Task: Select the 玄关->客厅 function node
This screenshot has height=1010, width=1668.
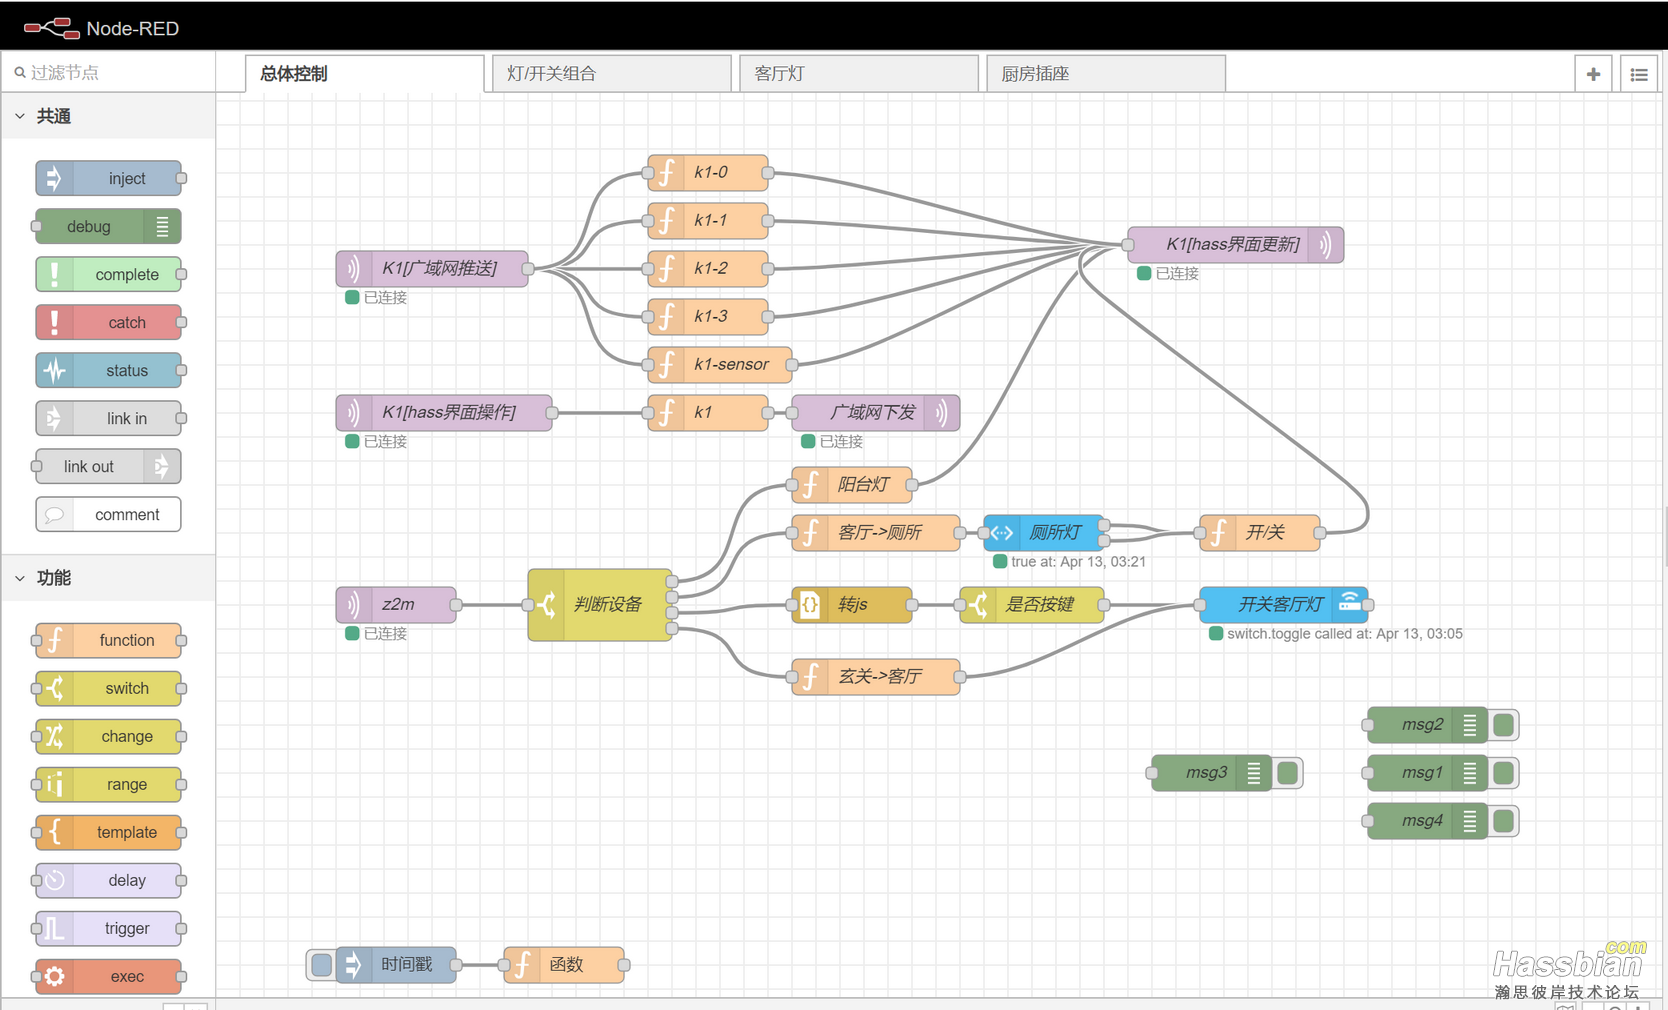Action: (x=876, y=676)
